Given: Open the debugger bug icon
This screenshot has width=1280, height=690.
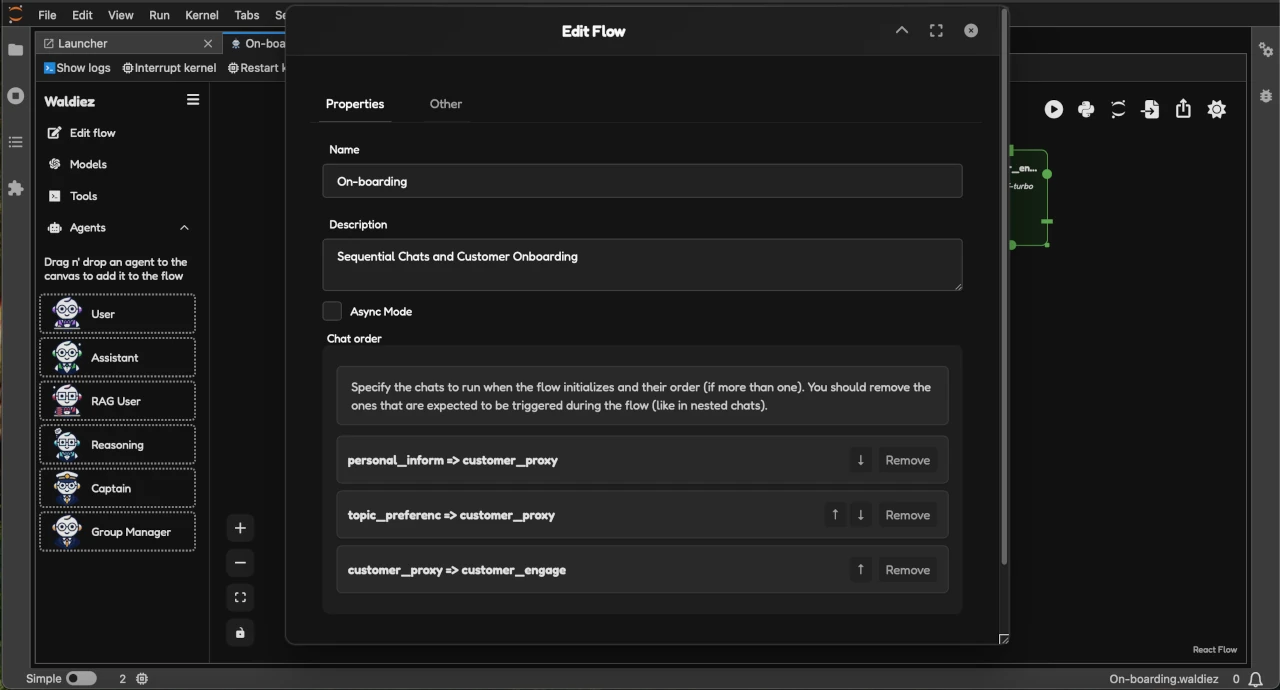Looking at the screenshot, I should 1266,96.
